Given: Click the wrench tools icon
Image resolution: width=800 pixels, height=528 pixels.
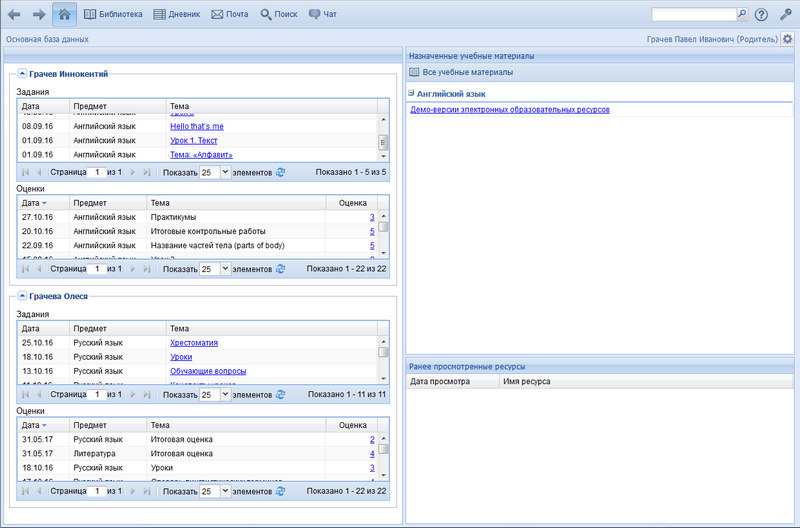Looking at the screenshot, I should [x=785, y=15].
